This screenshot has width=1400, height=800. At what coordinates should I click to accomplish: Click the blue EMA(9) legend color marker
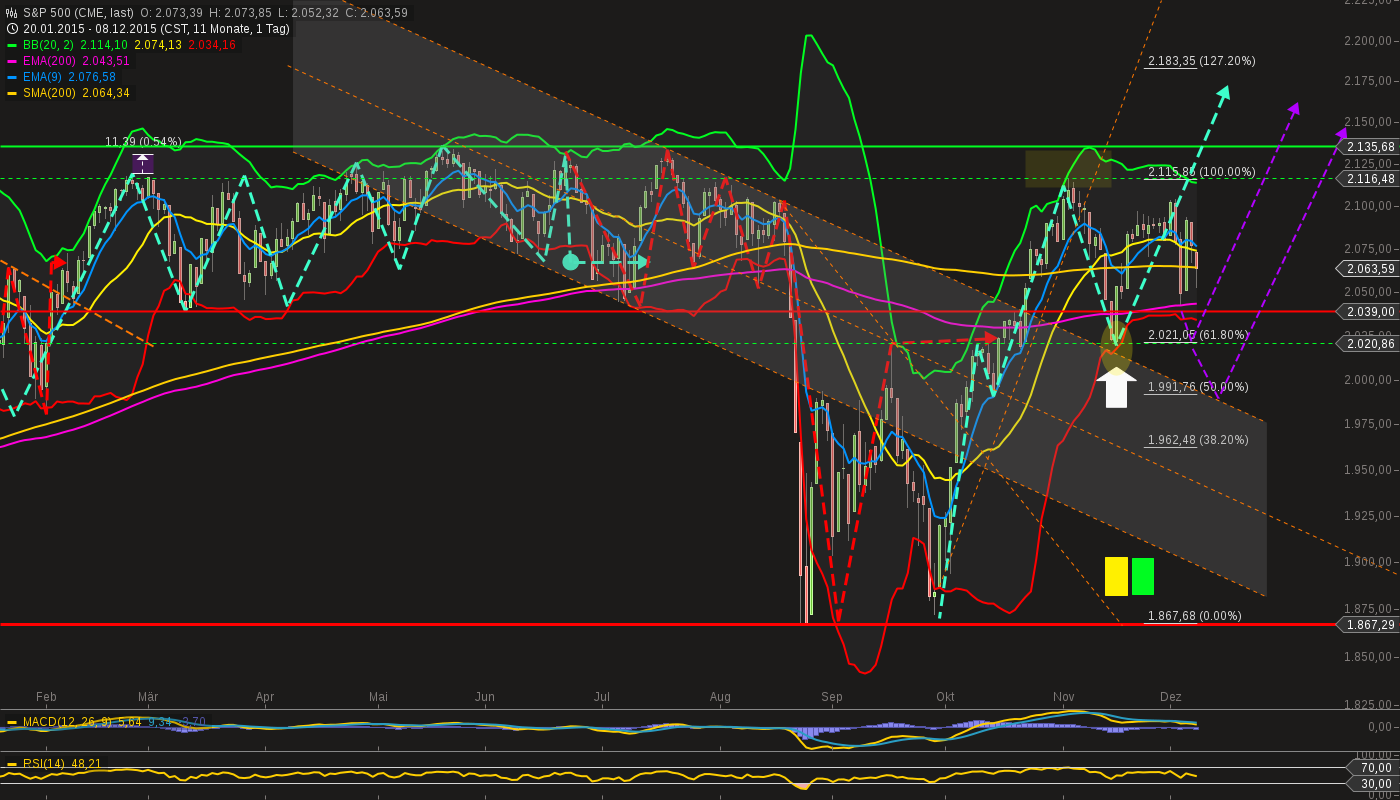point(12,77)
